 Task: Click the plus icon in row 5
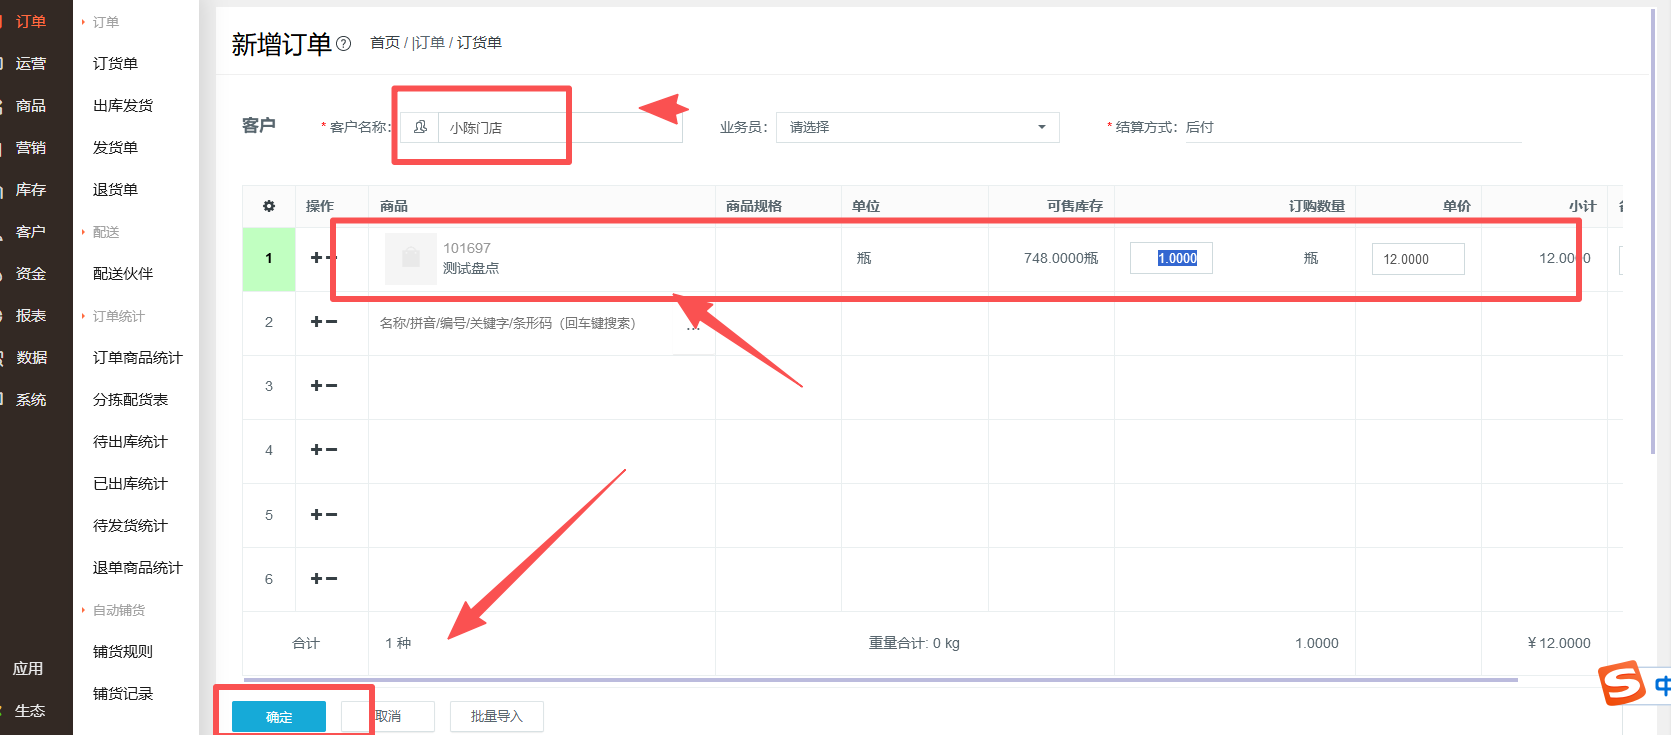click(x=317, y=515)
